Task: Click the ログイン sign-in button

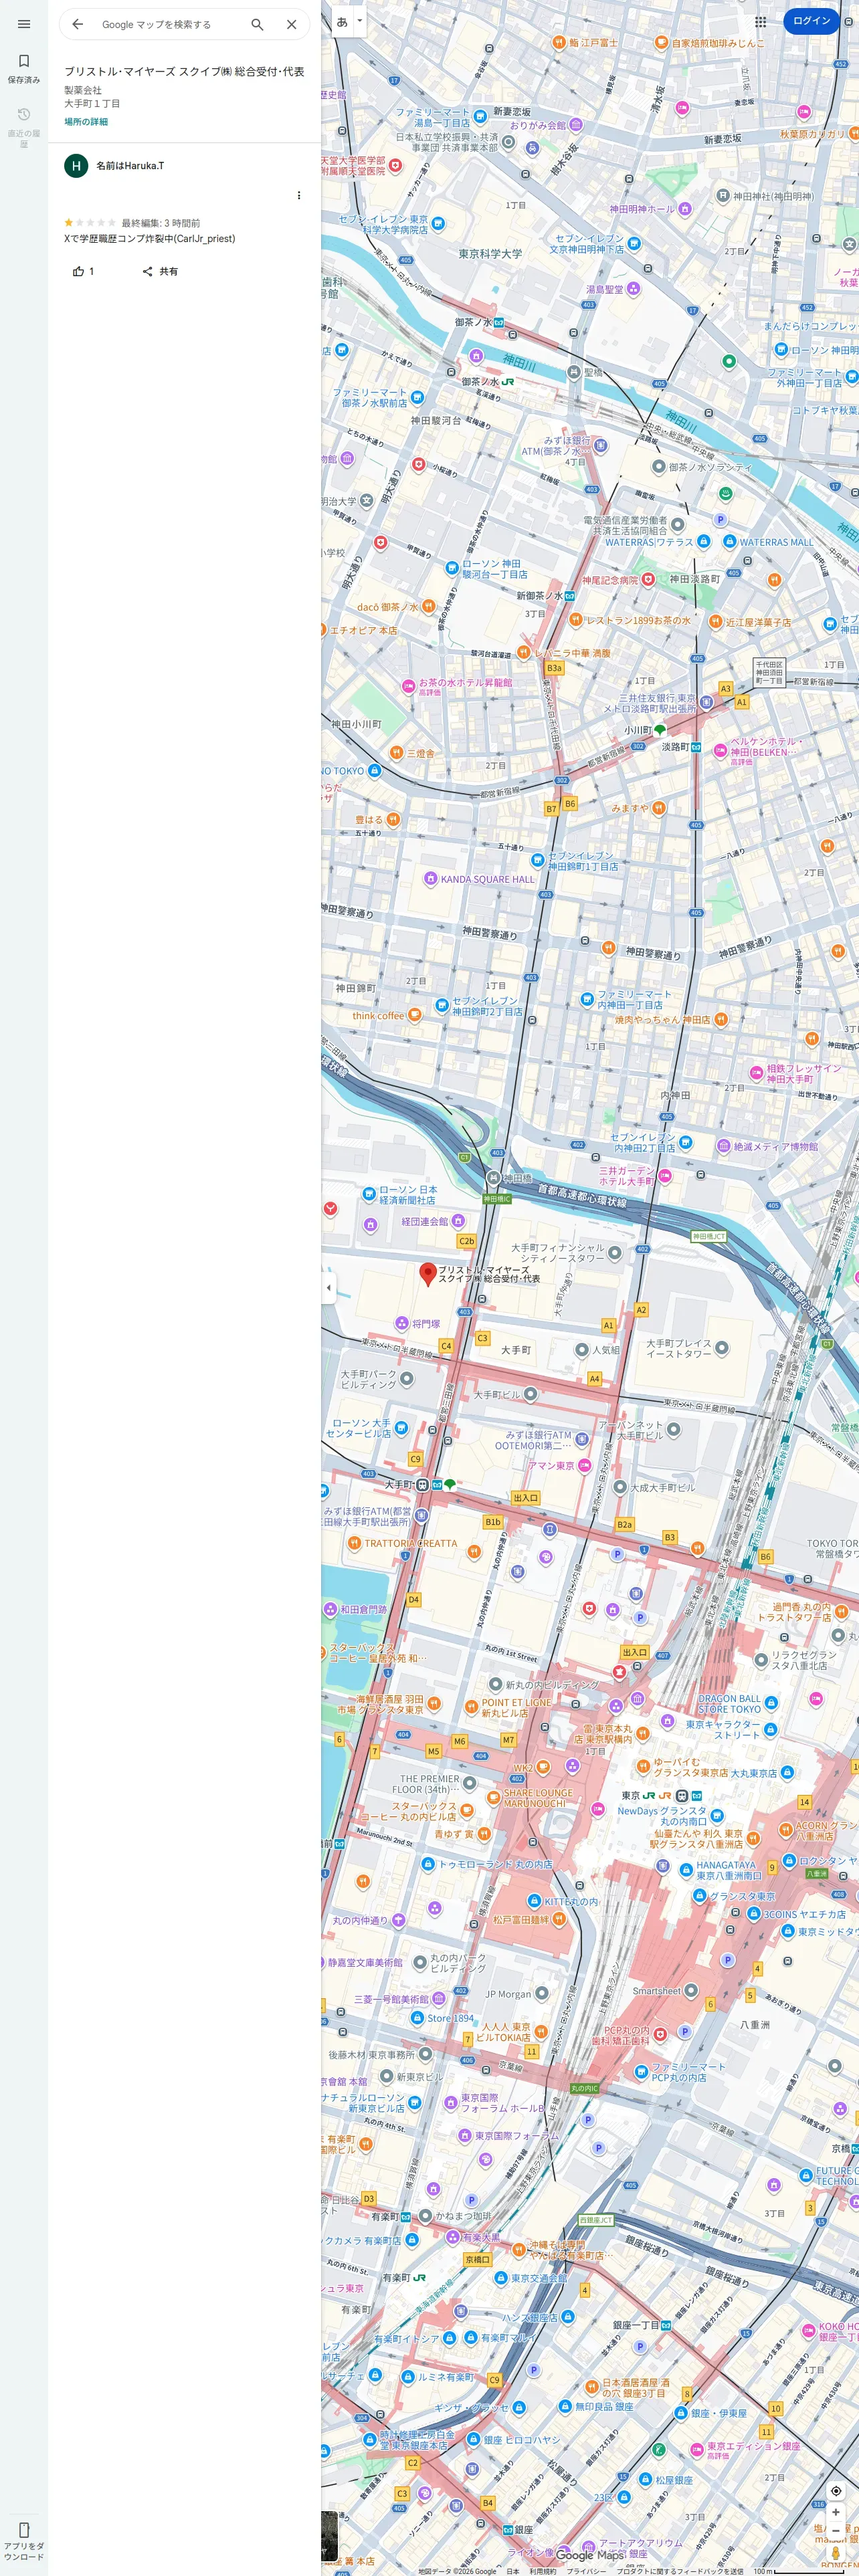Action: click(x=811, y=21)
